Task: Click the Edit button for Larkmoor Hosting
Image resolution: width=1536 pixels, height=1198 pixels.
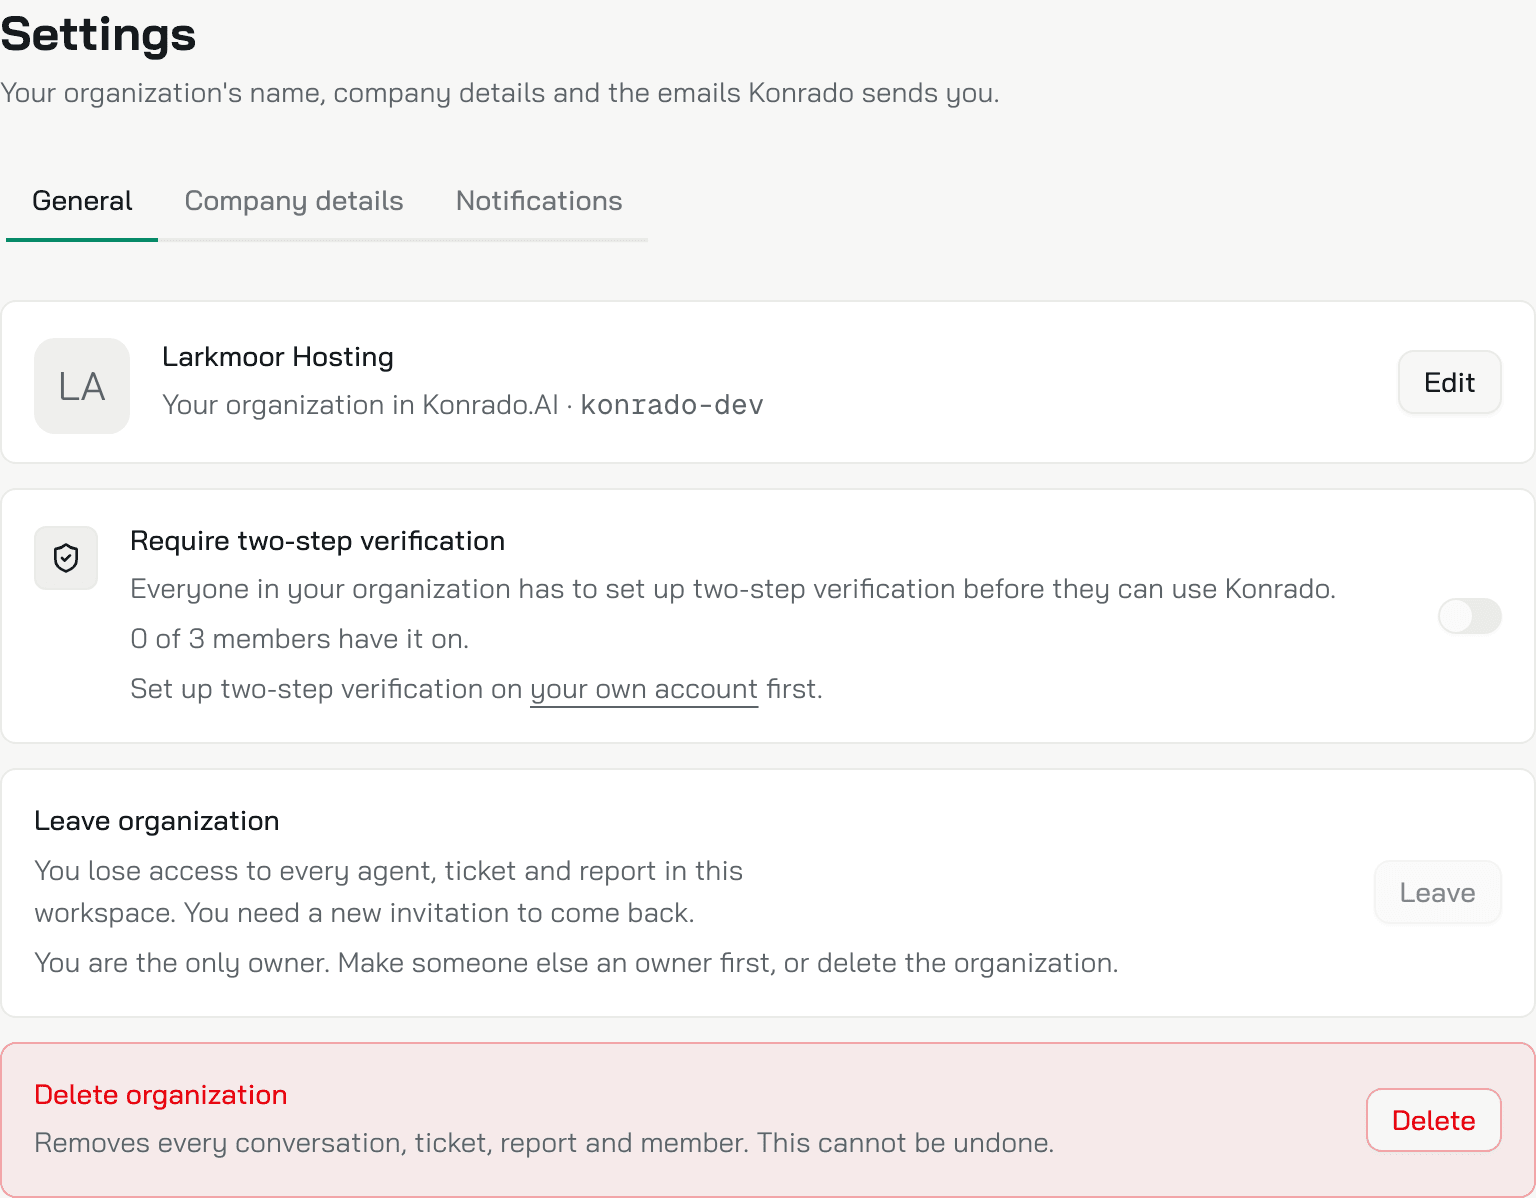Action: click(x=1449, y=382)
